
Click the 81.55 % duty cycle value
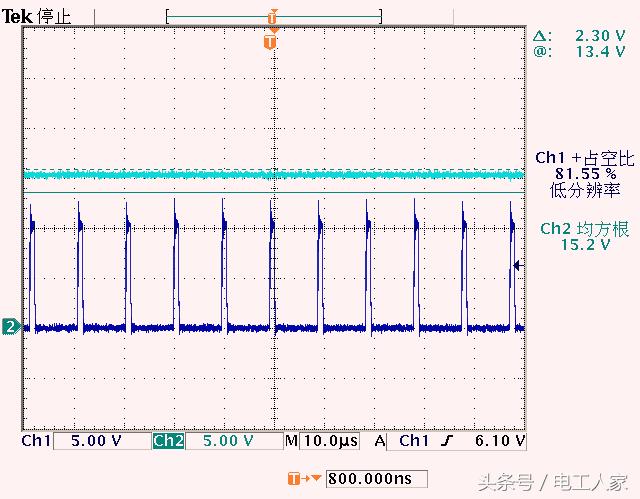point(585,174)
